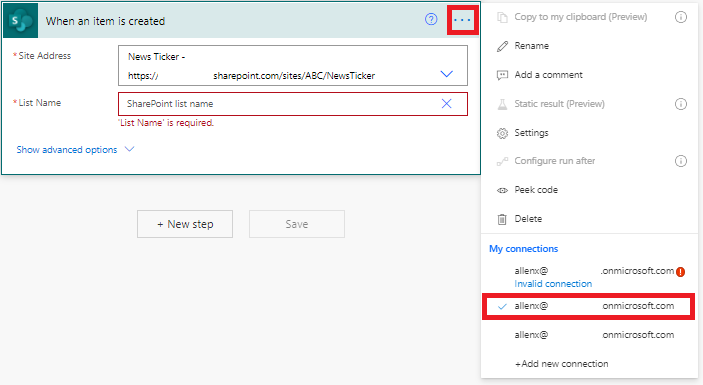Image resolution: width=703 pixels, height=385 pixels.
Task: Click the Copy to clipboard icon
Action: coord(502,17)
